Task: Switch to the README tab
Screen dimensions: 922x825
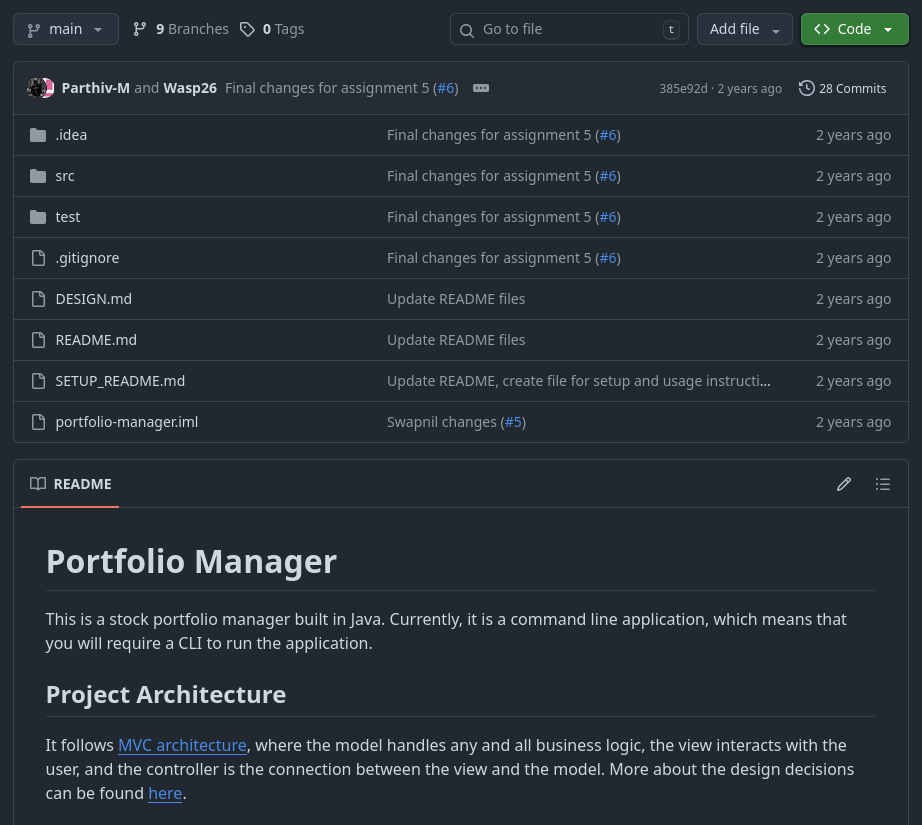Action: (82, 484)
